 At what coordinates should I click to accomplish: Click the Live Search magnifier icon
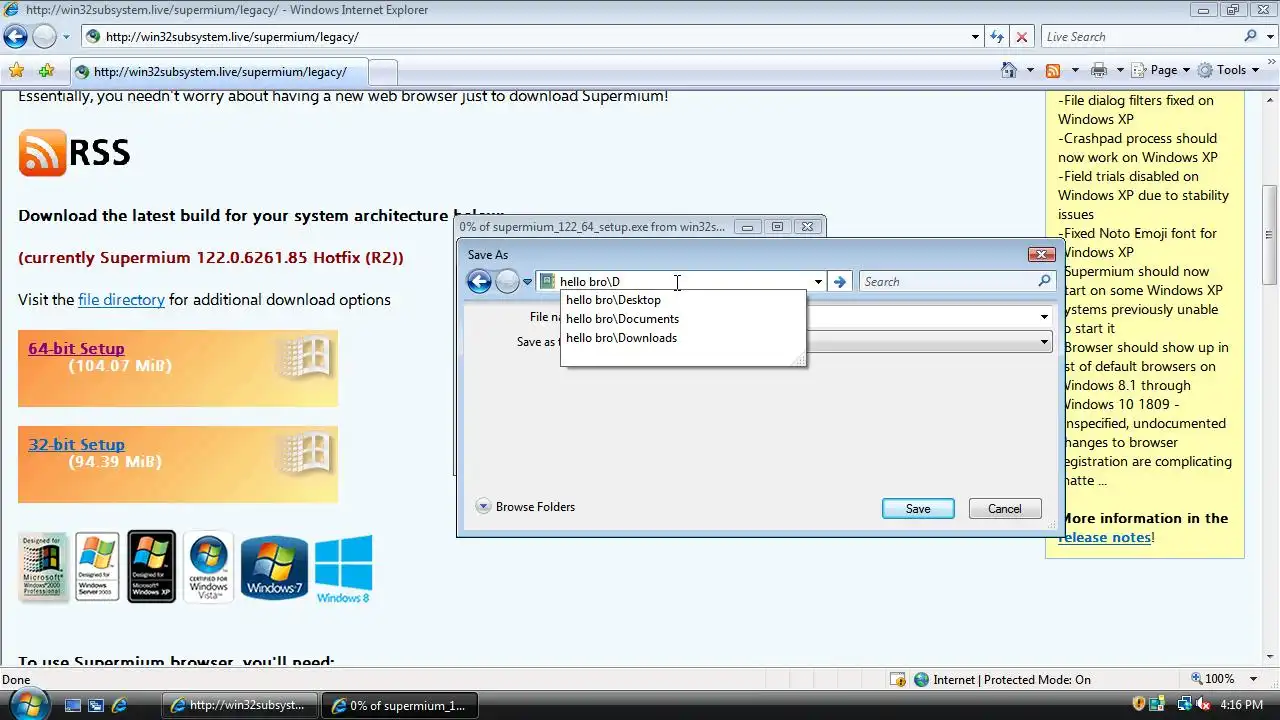[1250, 37]
